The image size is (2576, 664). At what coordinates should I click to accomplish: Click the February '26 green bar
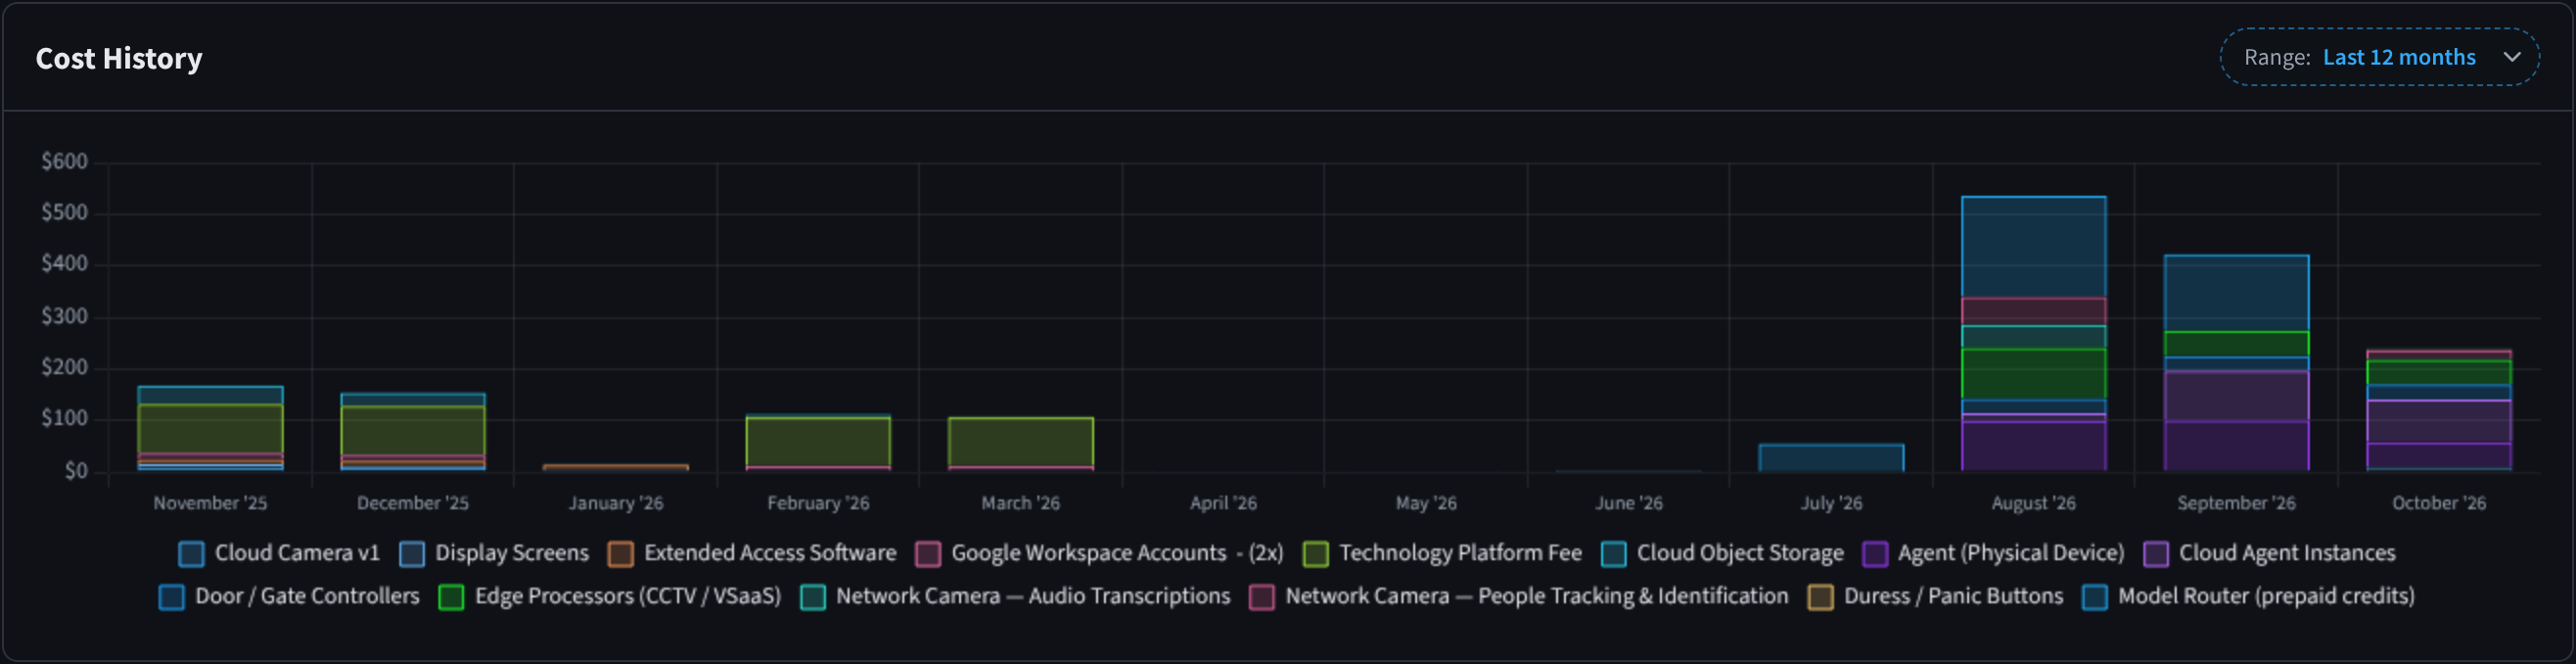818,441
